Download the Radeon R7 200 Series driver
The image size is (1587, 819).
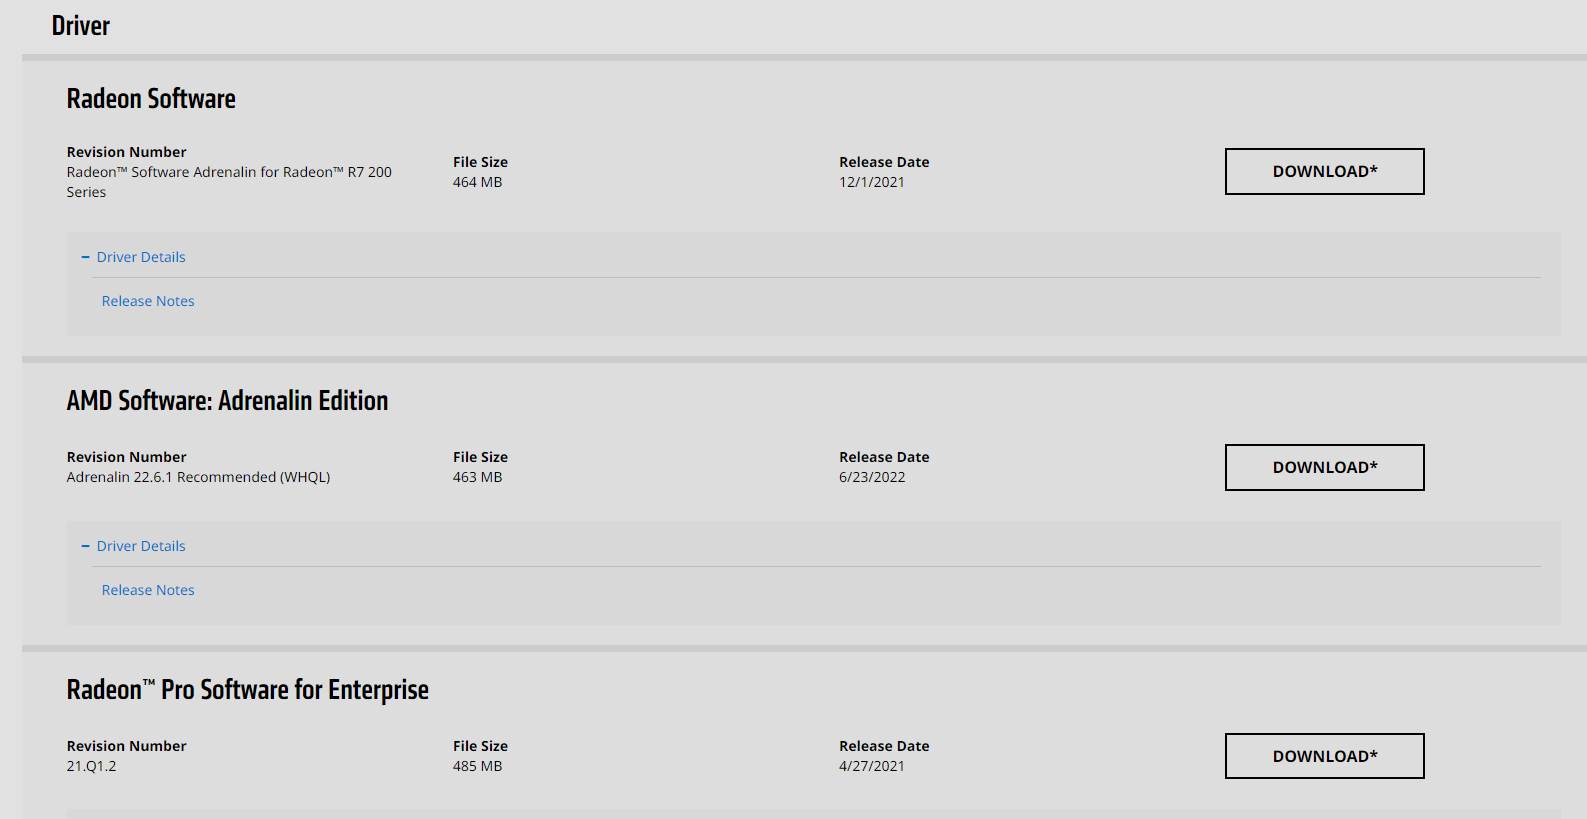point(1324,172)
